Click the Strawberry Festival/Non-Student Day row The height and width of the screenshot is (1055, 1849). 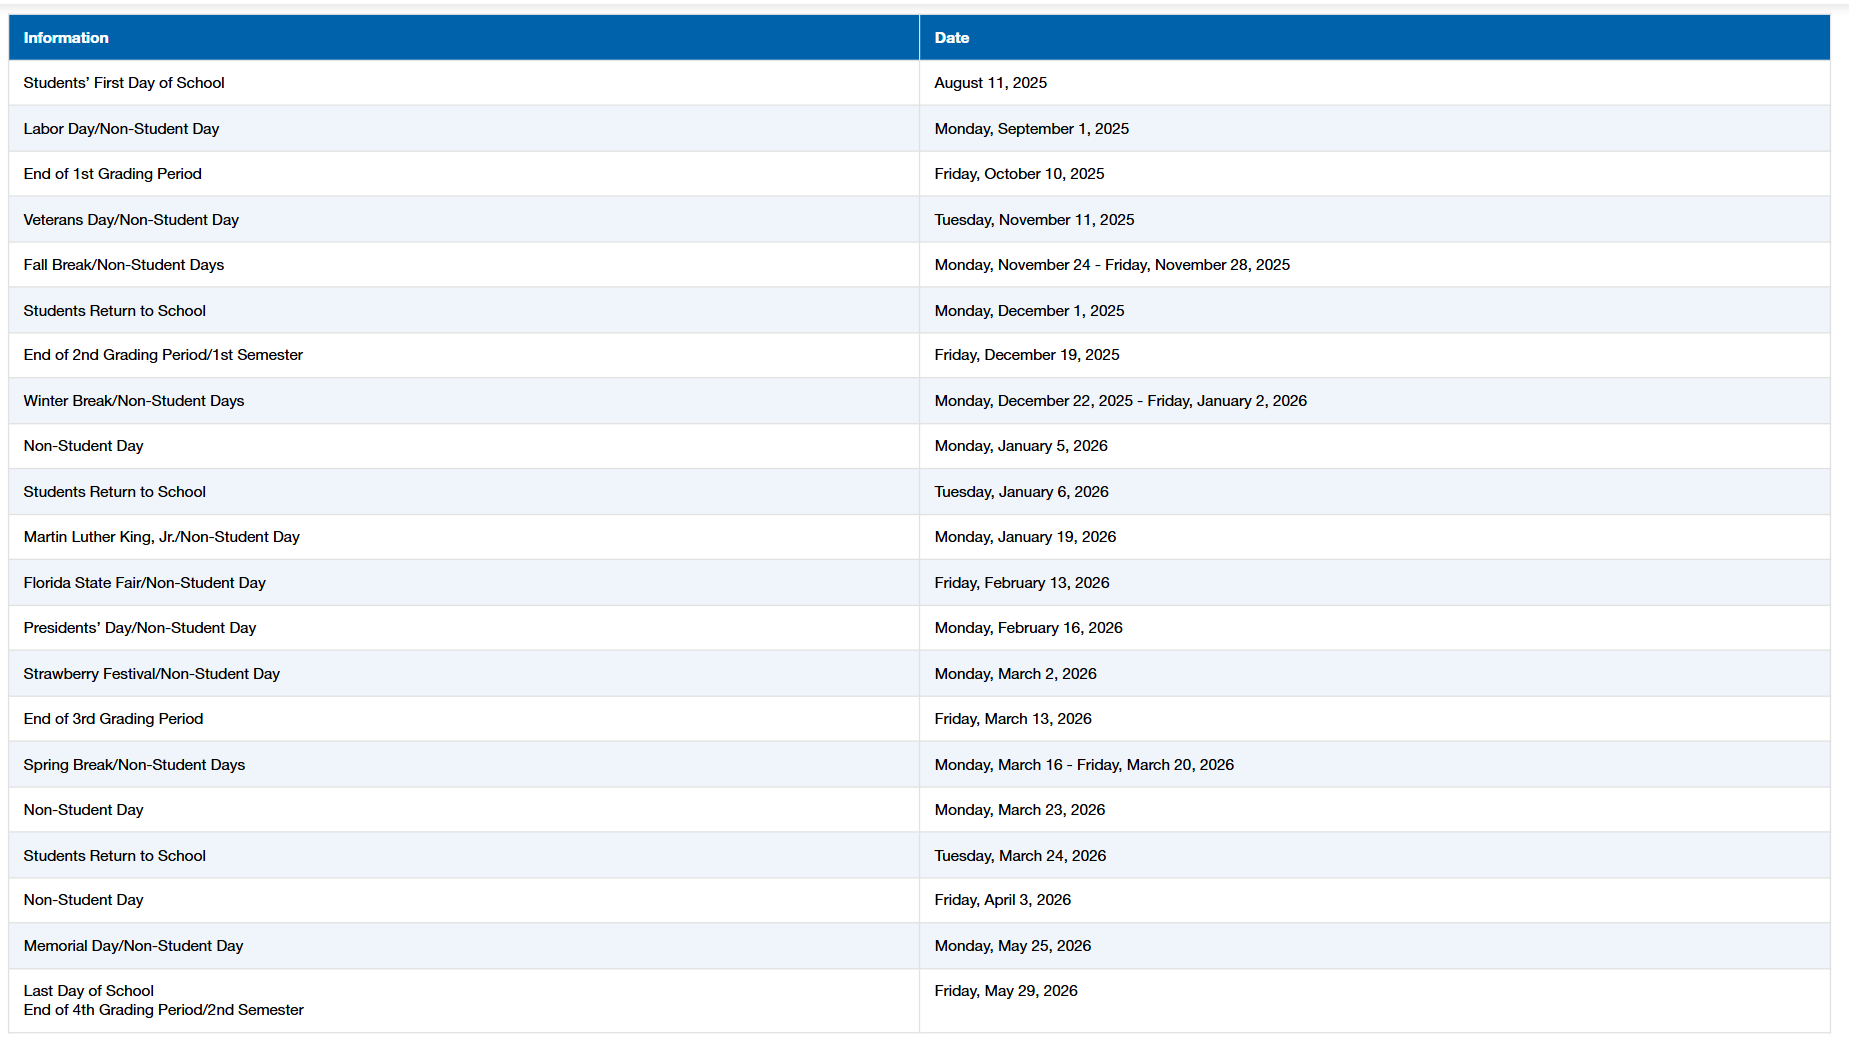click(x=152, y=673)
